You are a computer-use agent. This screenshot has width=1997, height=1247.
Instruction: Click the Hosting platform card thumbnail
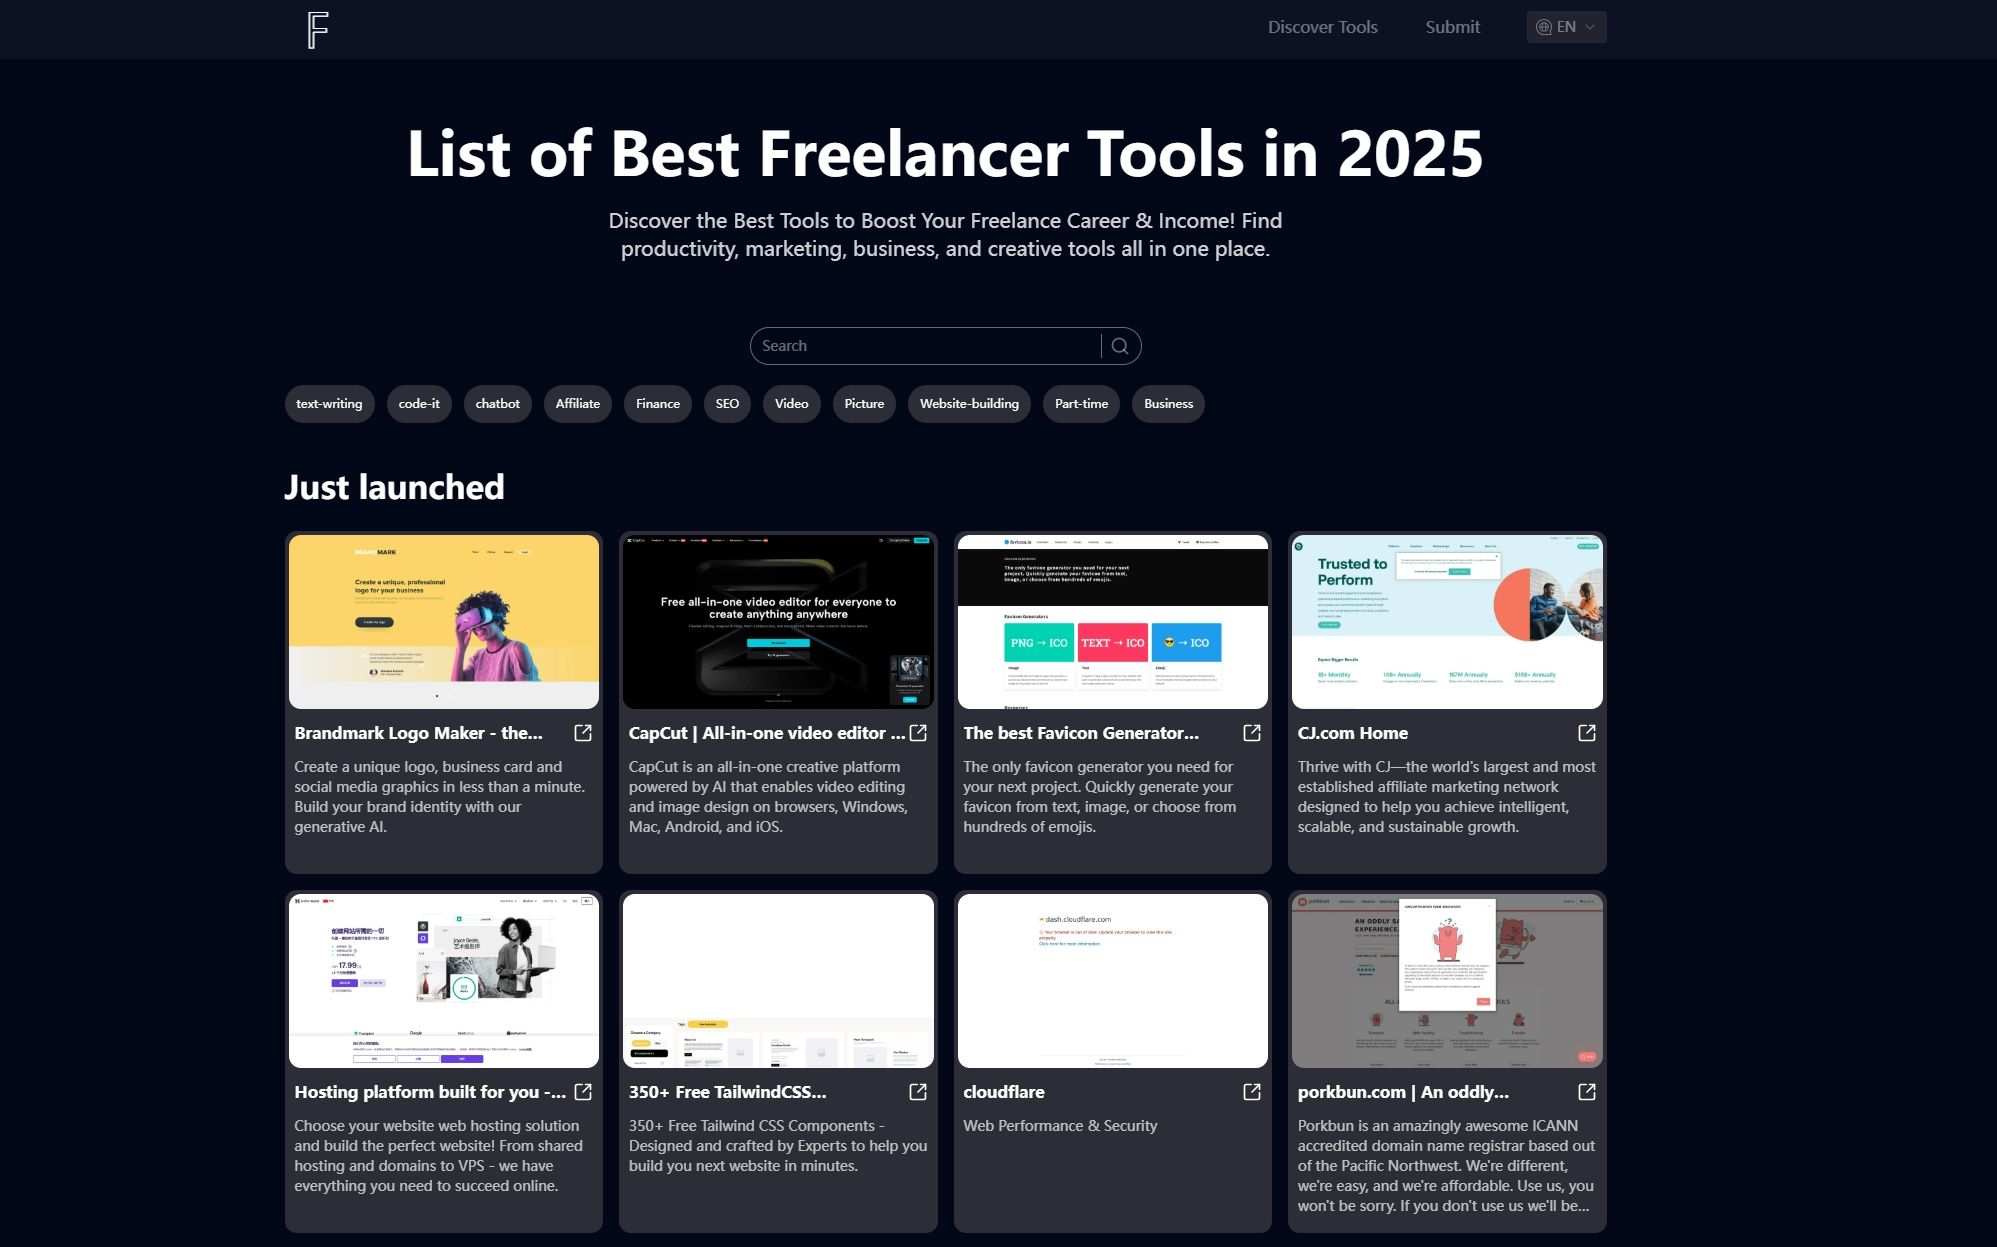click(x=443, y=980)
